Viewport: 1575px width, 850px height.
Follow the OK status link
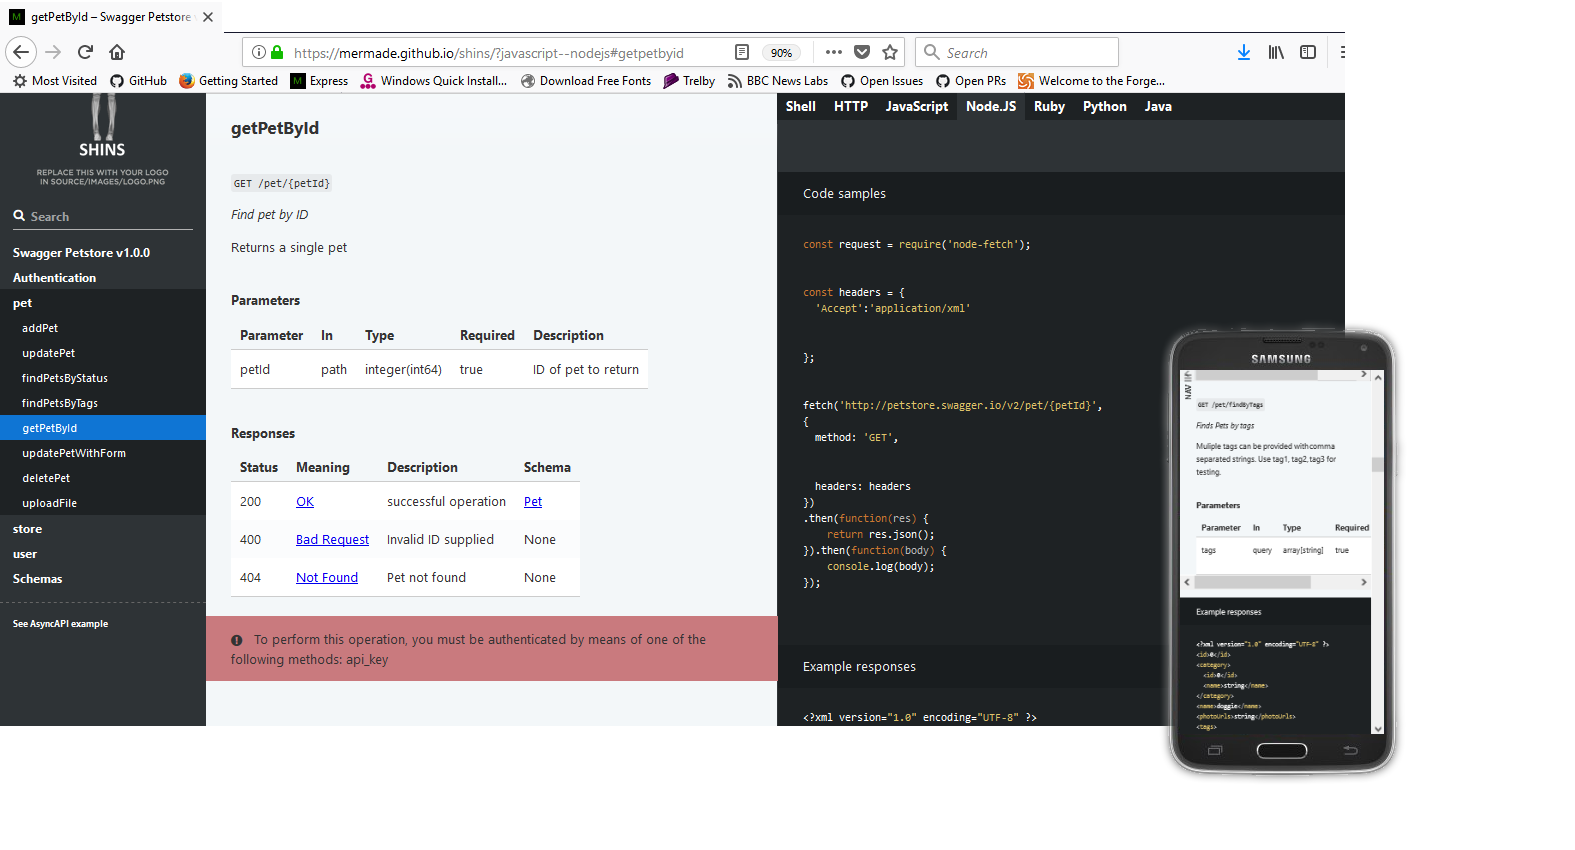(x=305, y=502)
